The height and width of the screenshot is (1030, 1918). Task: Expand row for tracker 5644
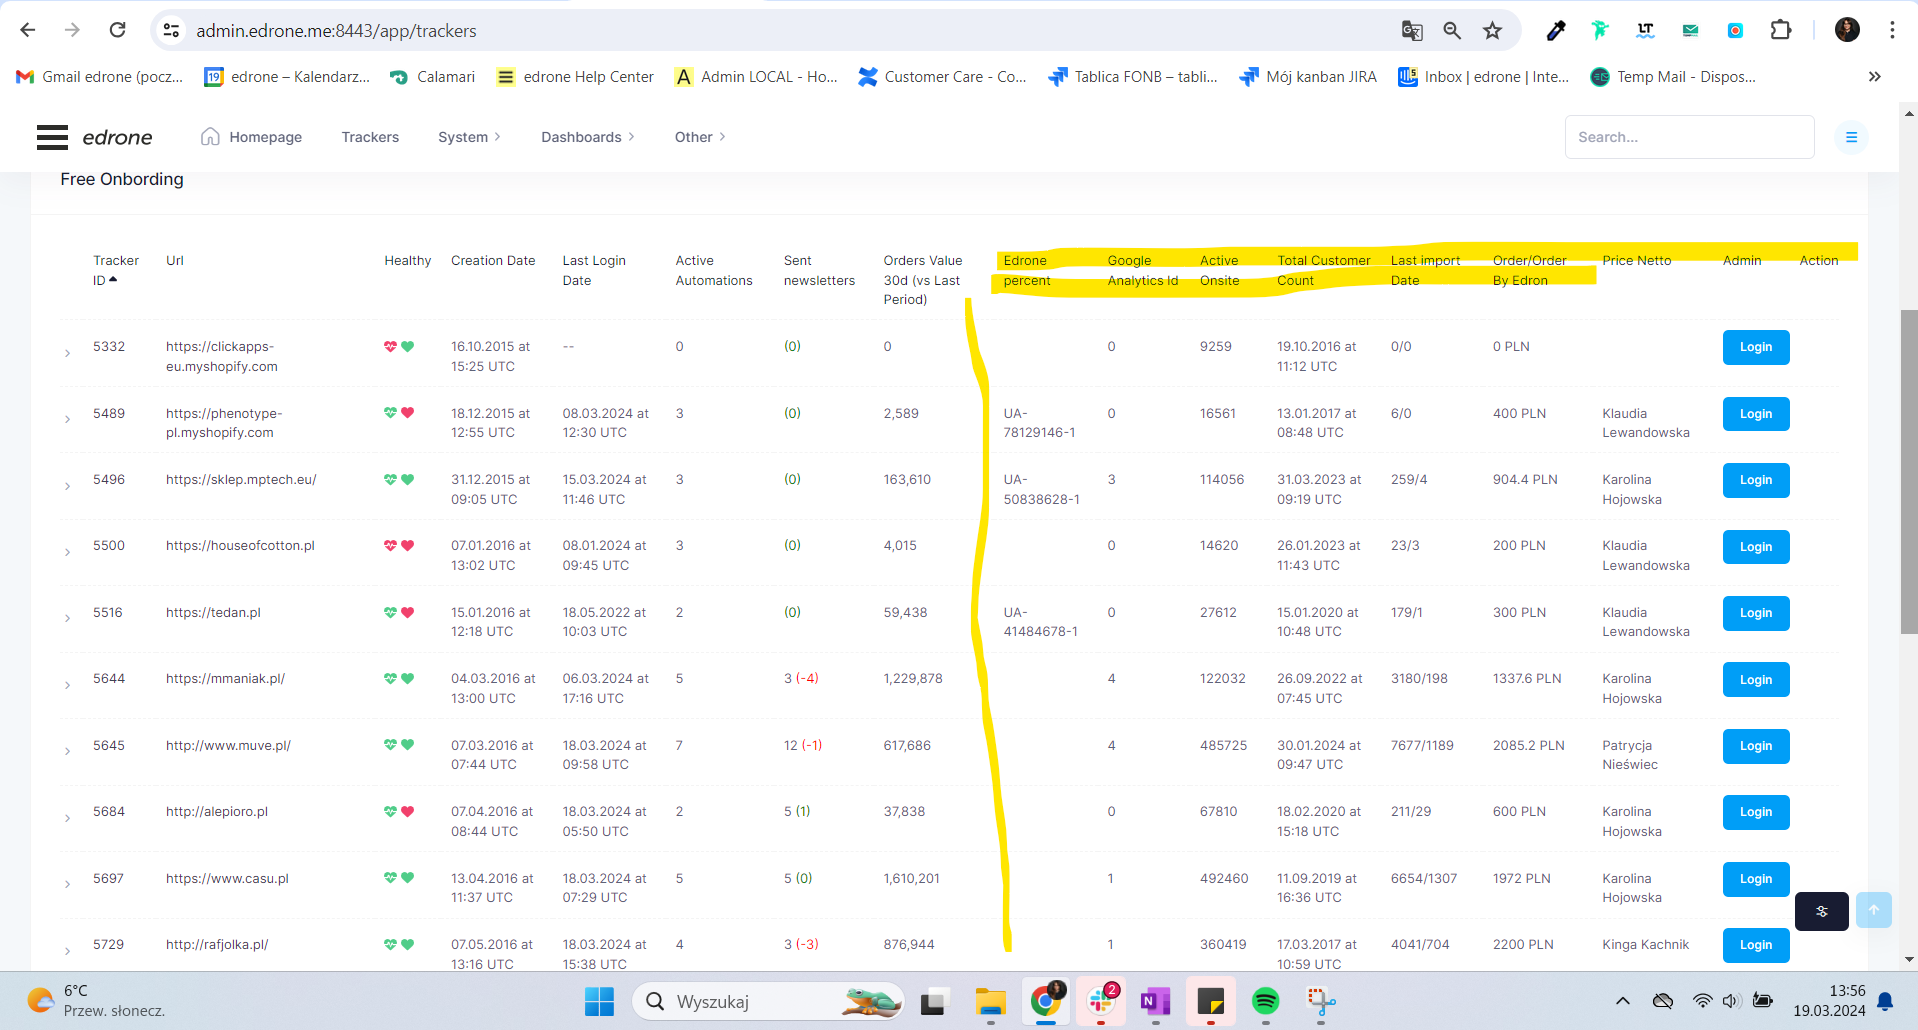point(67,685)
